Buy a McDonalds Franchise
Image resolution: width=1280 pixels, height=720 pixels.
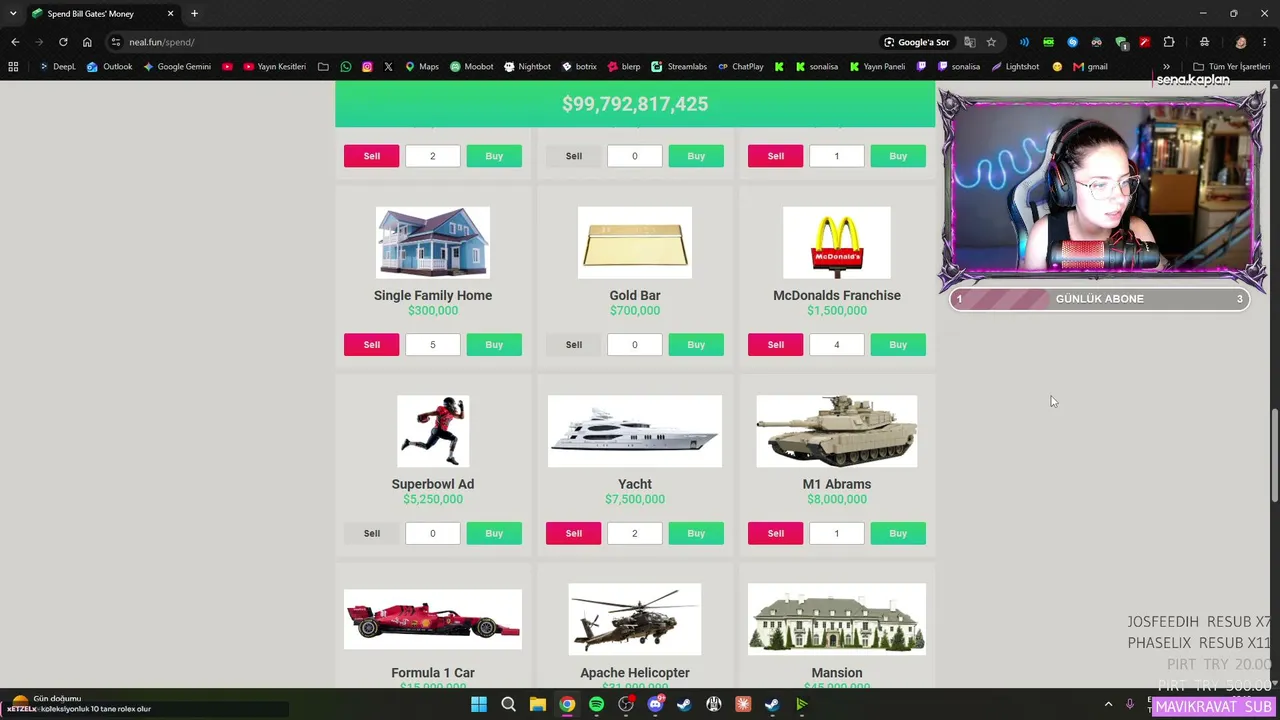pos(898,345)
